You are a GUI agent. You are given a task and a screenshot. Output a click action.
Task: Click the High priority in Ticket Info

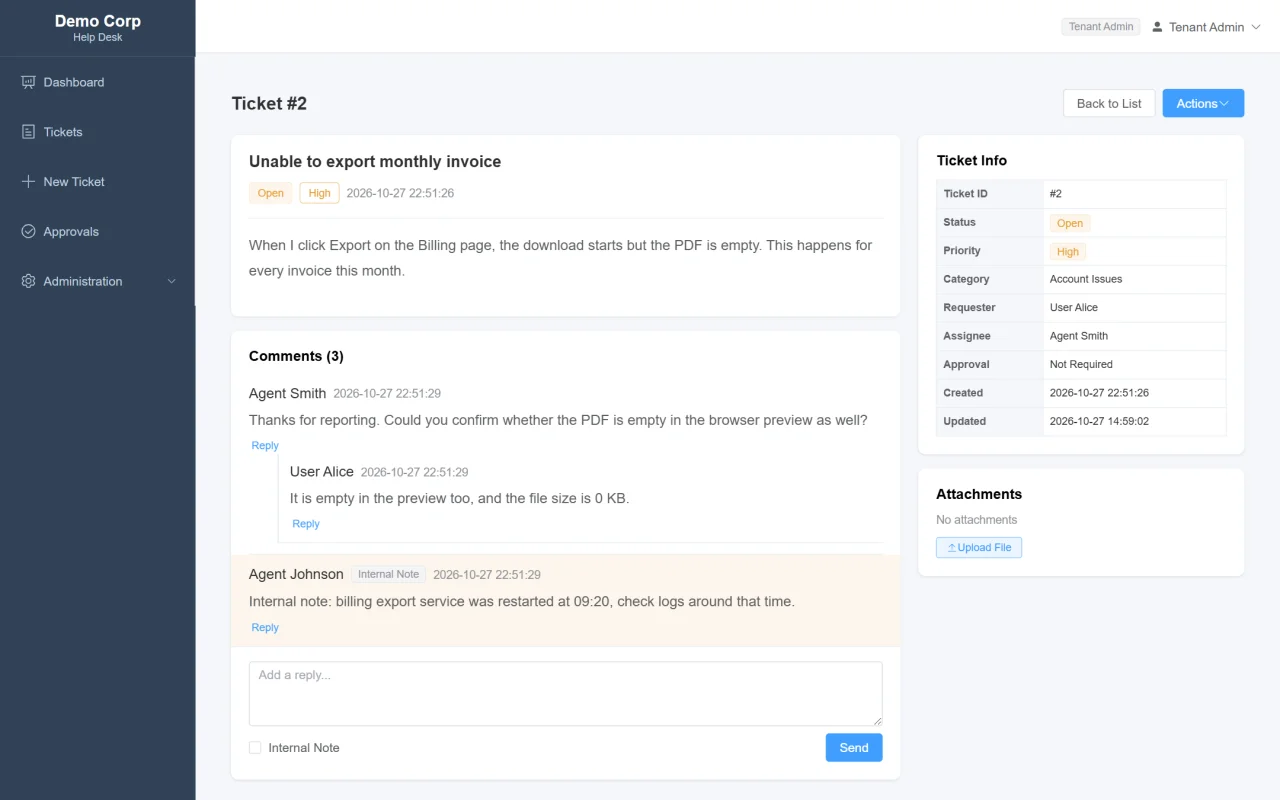point(1068,252)
